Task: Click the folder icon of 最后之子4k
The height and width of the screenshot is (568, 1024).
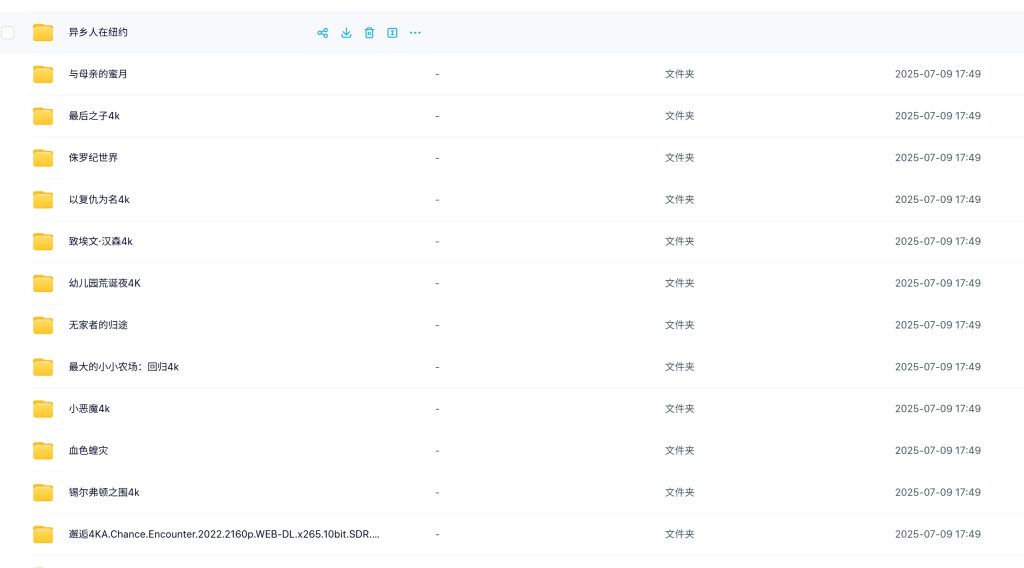Action: (43, 116)
